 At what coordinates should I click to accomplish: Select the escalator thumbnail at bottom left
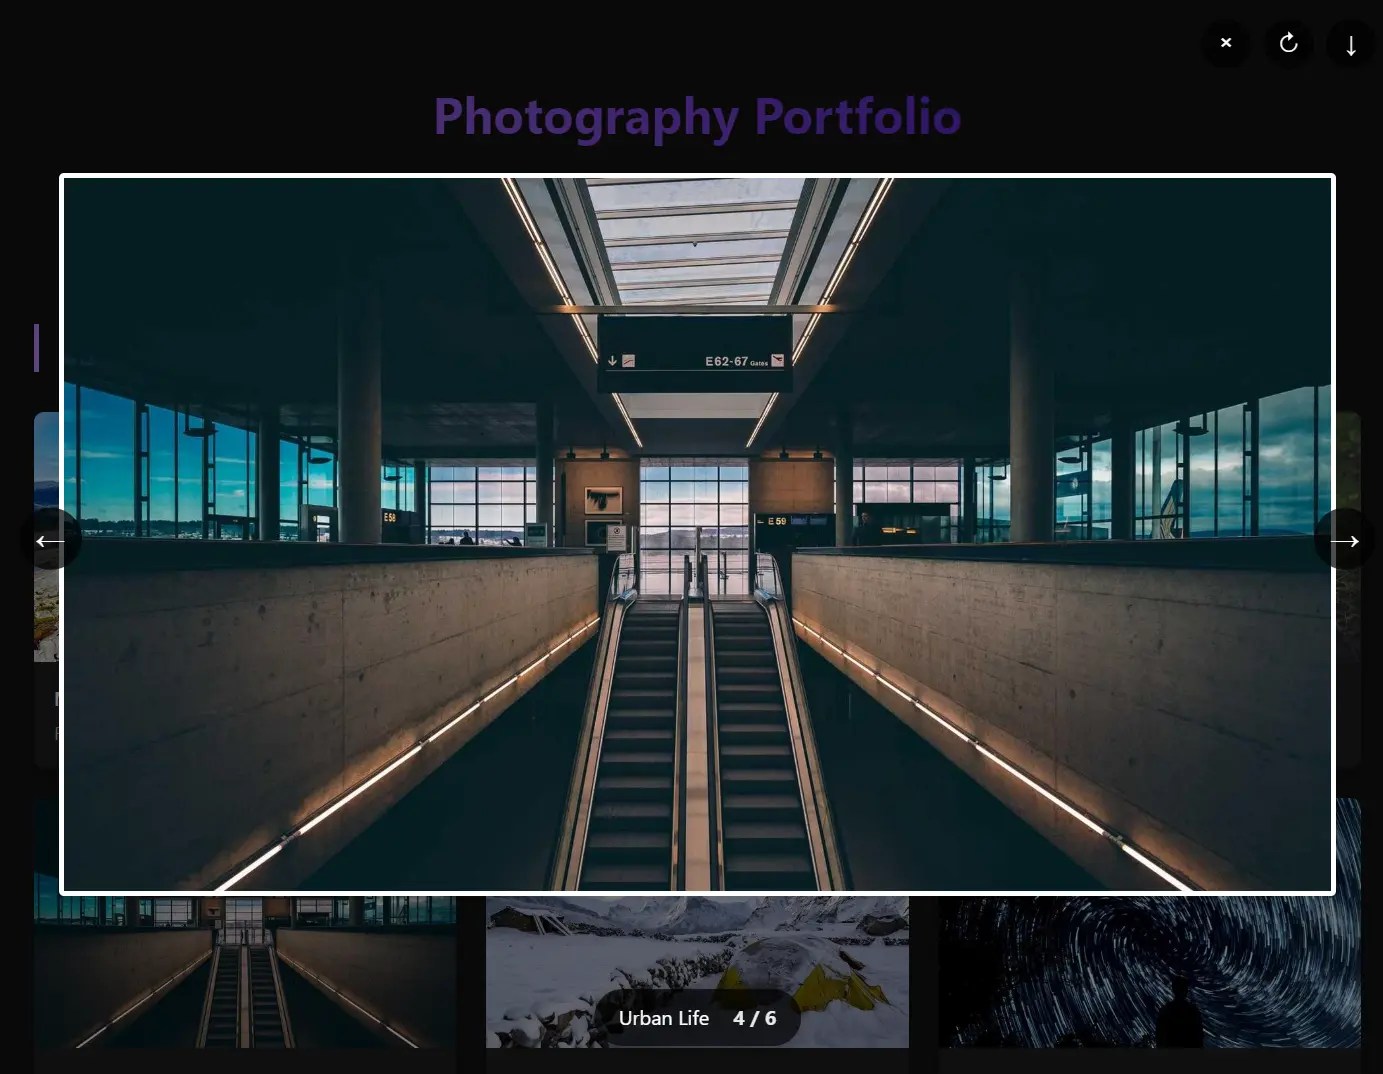(x=245, y=970)
